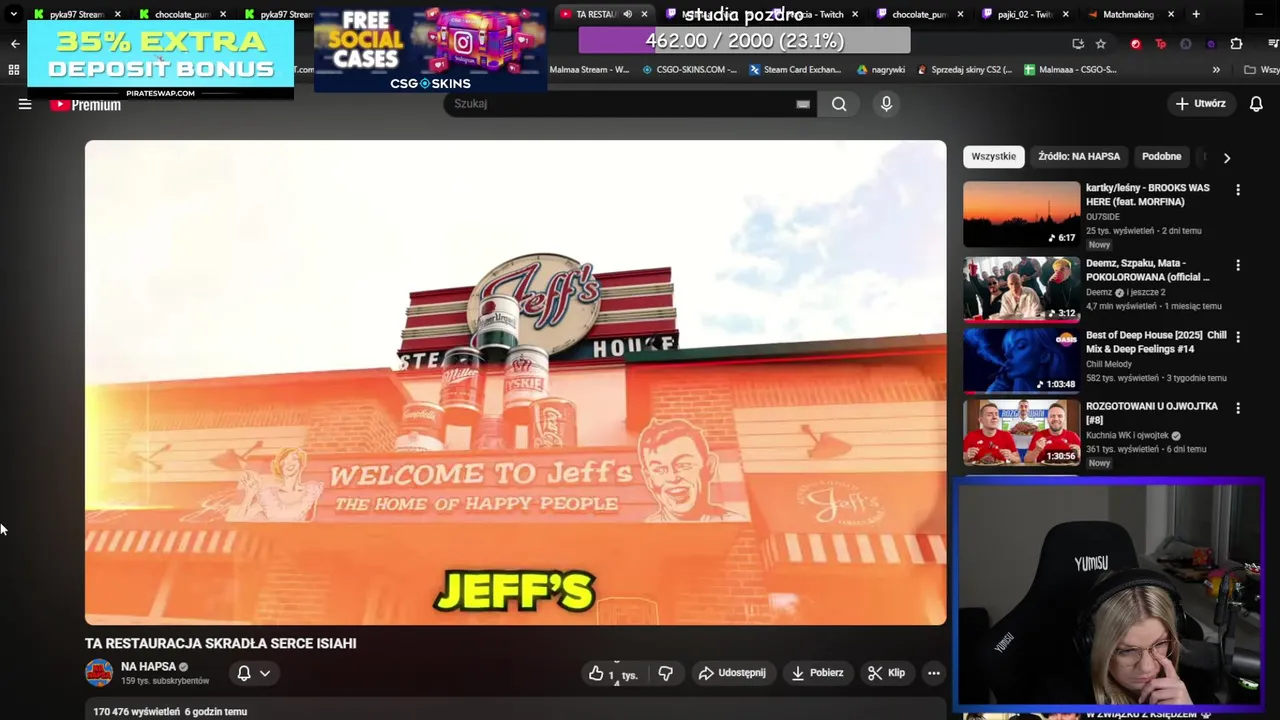The height and width of the screenshot is (720, 1280).
Task: Open the nagrywki Drive bookmark
Action: pos(881,70)
